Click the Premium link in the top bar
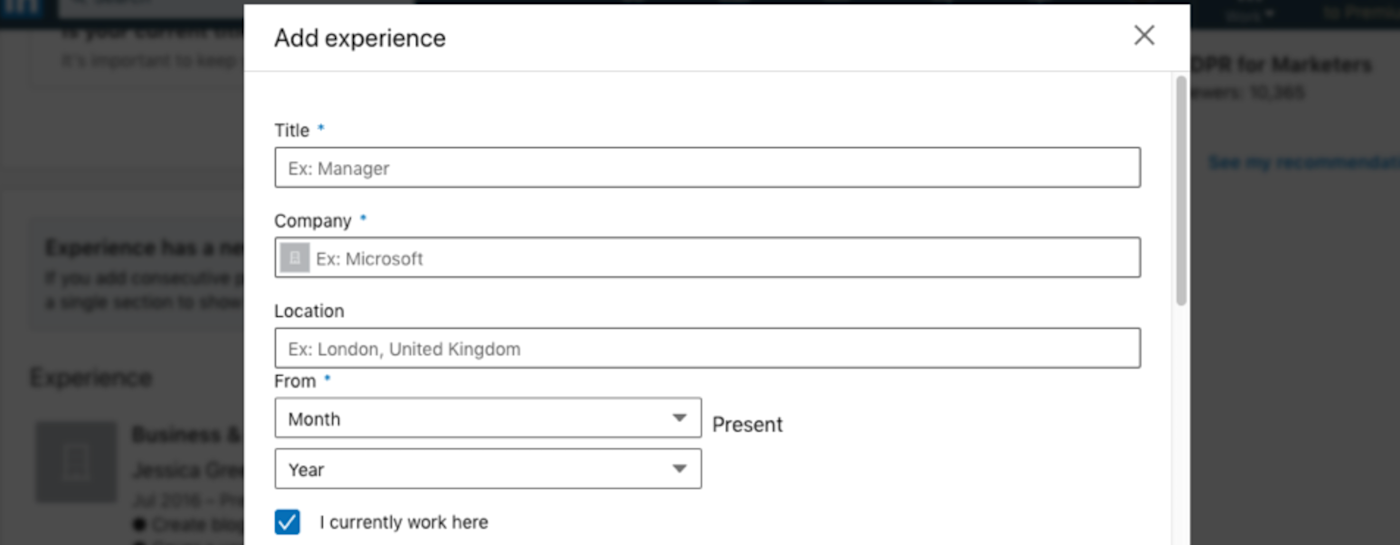Viewport: 1400px width, 545px height. coord(1360,12)
